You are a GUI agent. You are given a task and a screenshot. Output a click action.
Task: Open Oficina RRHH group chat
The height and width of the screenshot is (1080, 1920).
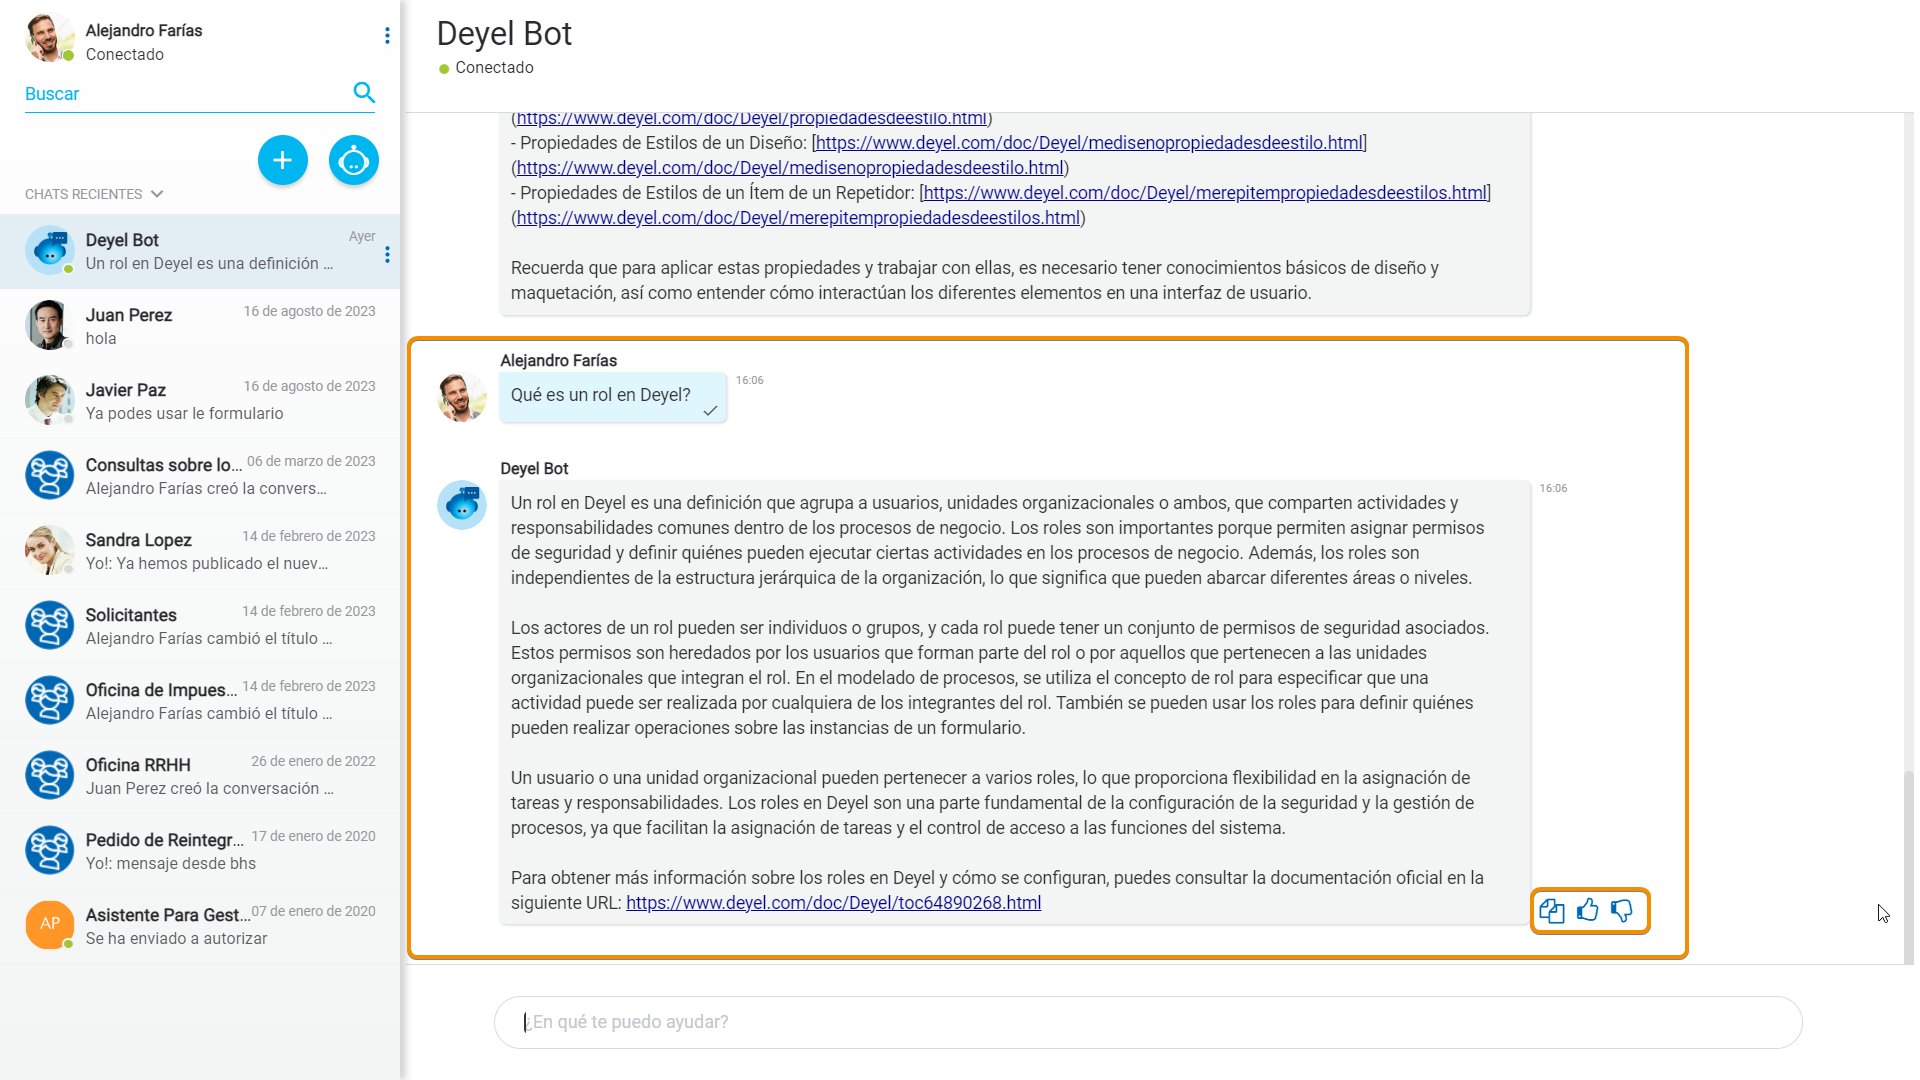200,776
